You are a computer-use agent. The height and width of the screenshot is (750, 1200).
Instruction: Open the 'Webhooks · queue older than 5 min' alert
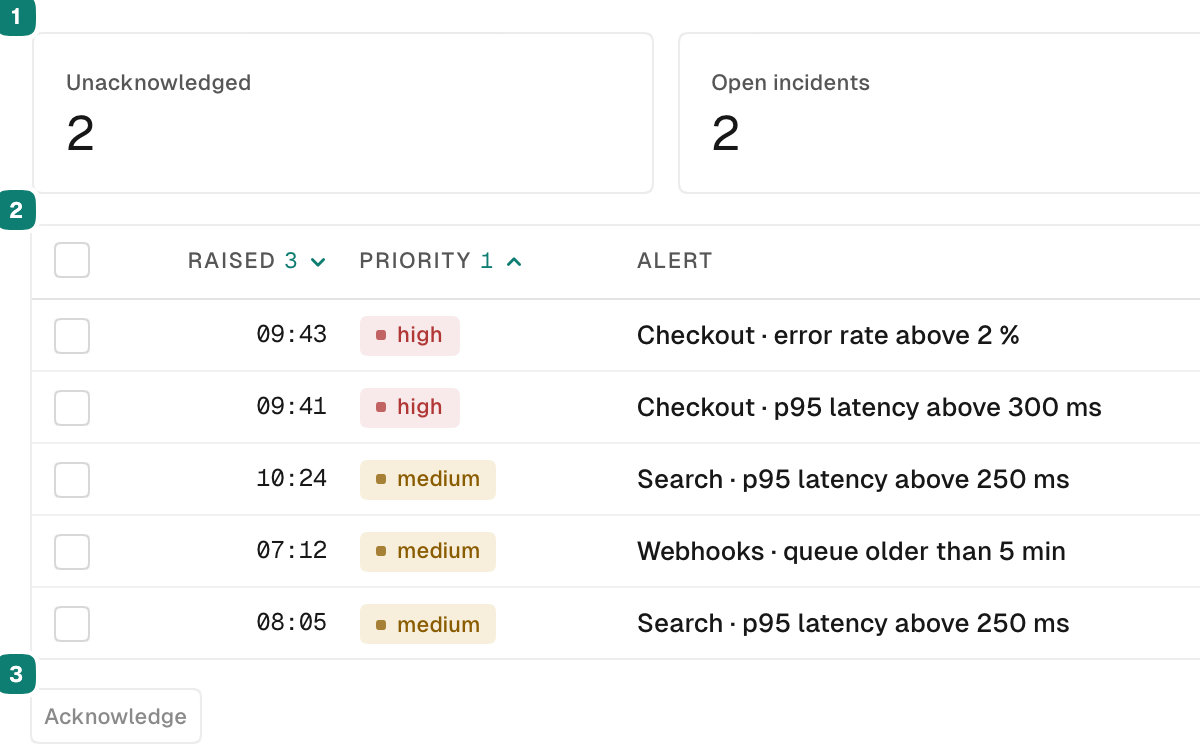click(x=851, y=552)
